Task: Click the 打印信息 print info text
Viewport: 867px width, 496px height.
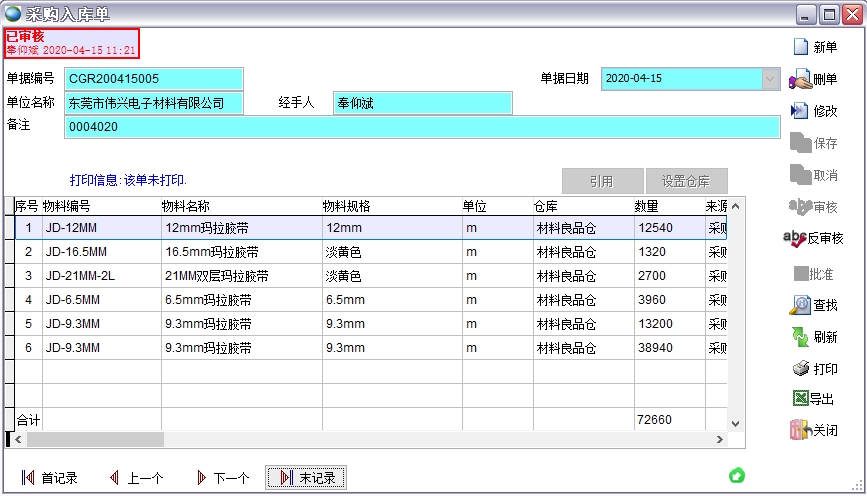Action: pos(128,180)
